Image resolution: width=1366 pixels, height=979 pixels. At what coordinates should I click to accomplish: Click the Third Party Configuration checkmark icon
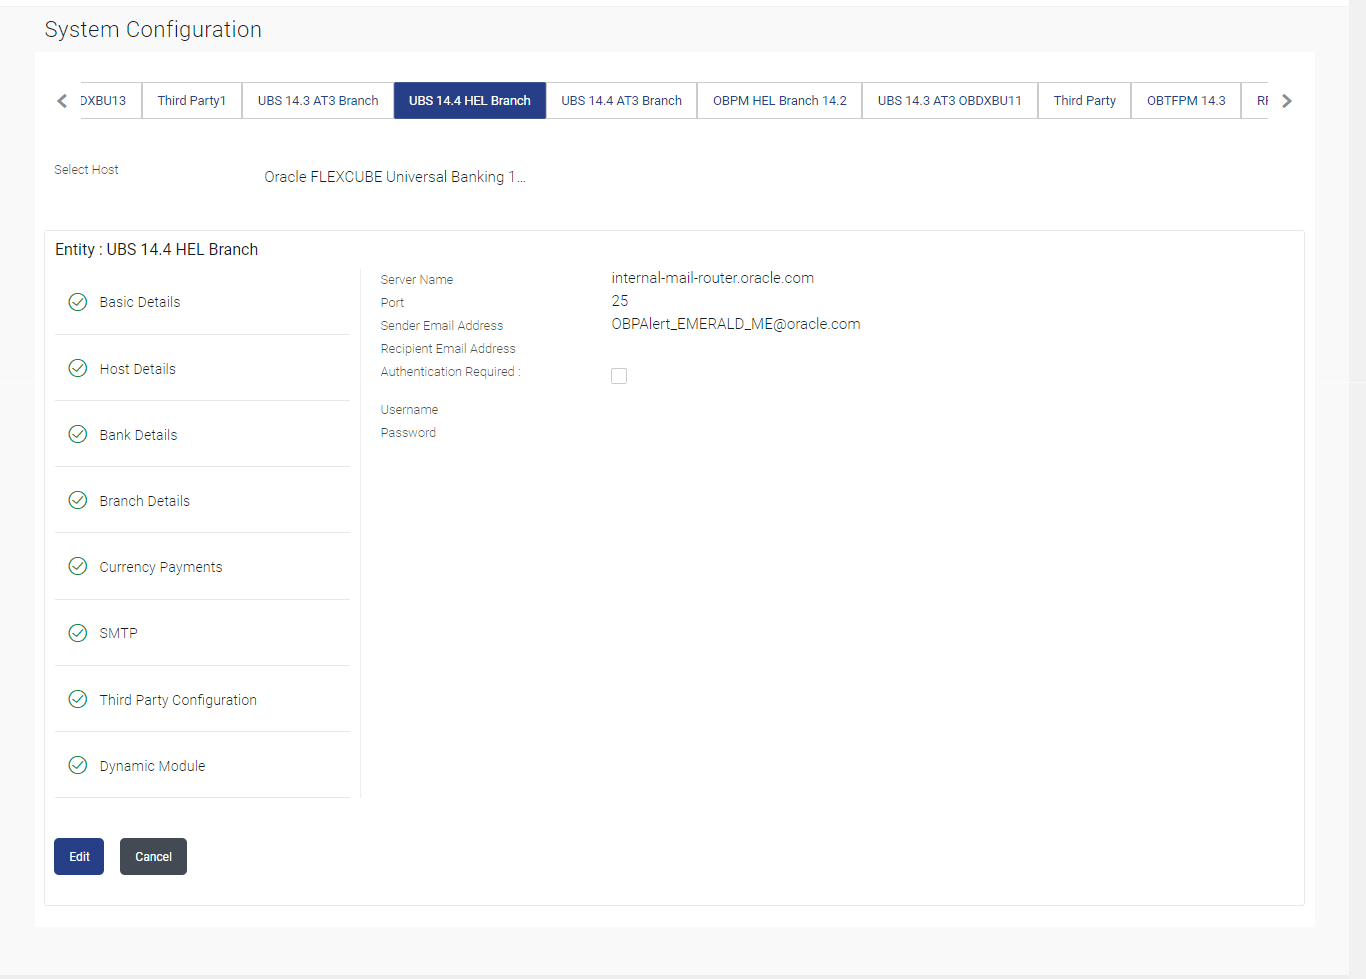pyautogui.click(x=77, y=699)
